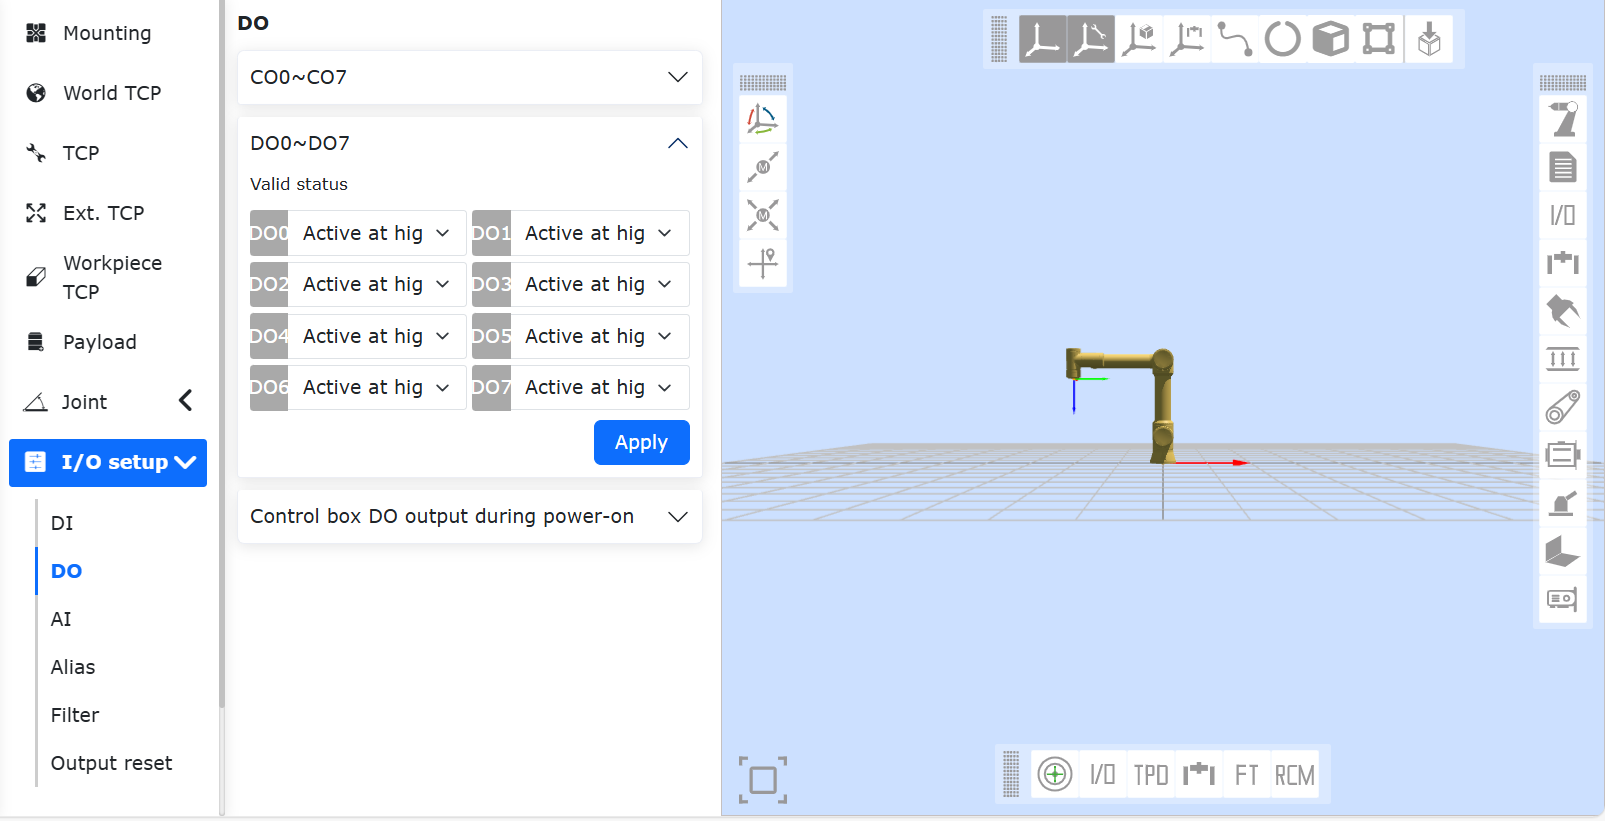The height and width of the screenshot is (821, 1605).
Task: Open the clamp gripper icon in right toolbar
Action: 1563,263
